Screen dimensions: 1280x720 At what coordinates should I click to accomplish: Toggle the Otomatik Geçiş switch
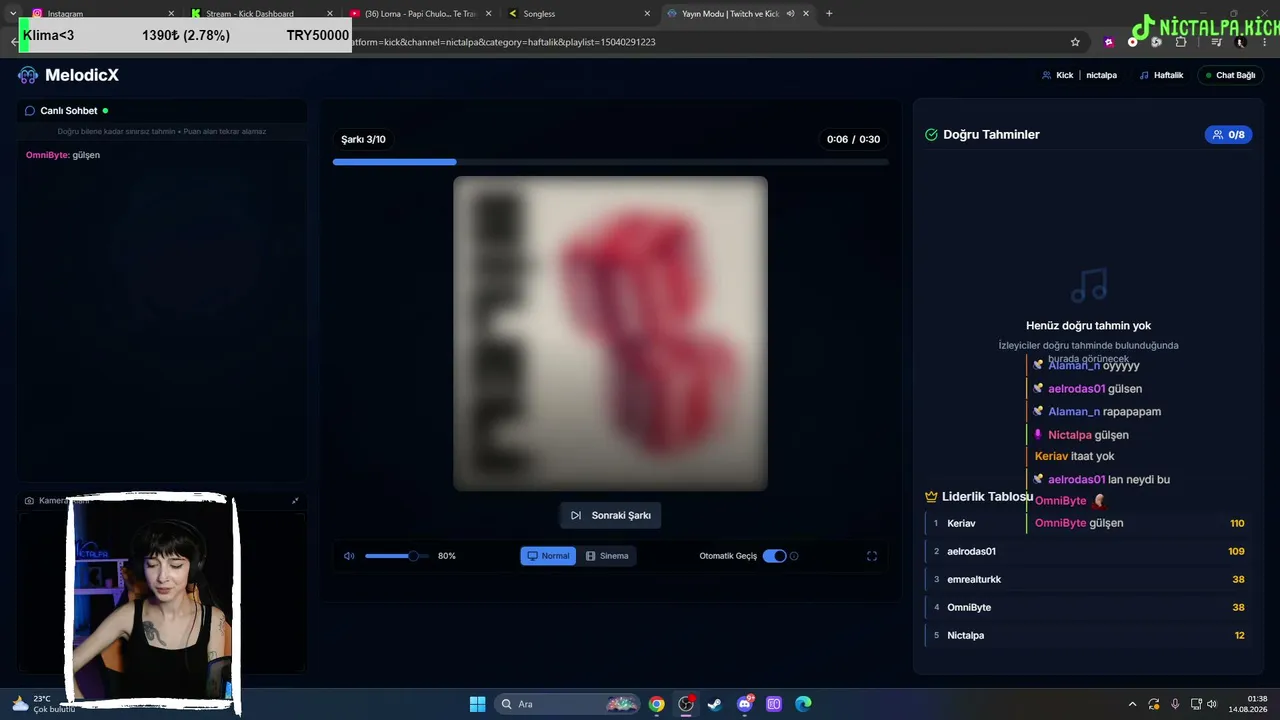coord(774,556)
